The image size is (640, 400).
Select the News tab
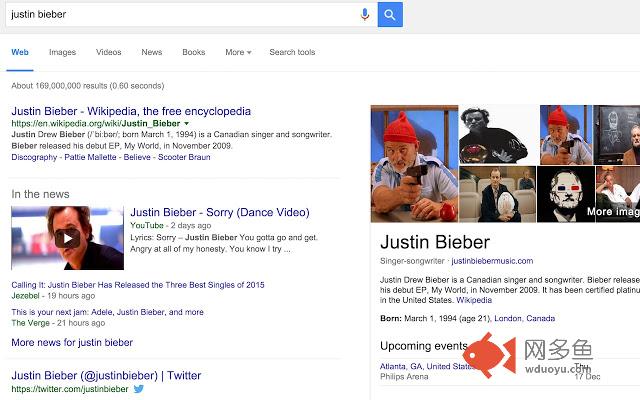[x=152, y=52]
